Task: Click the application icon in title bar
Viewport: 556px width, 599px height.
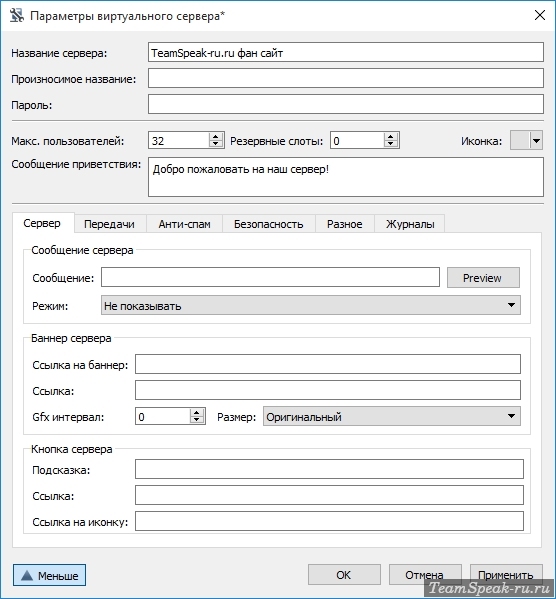Action: pos(17,16)
